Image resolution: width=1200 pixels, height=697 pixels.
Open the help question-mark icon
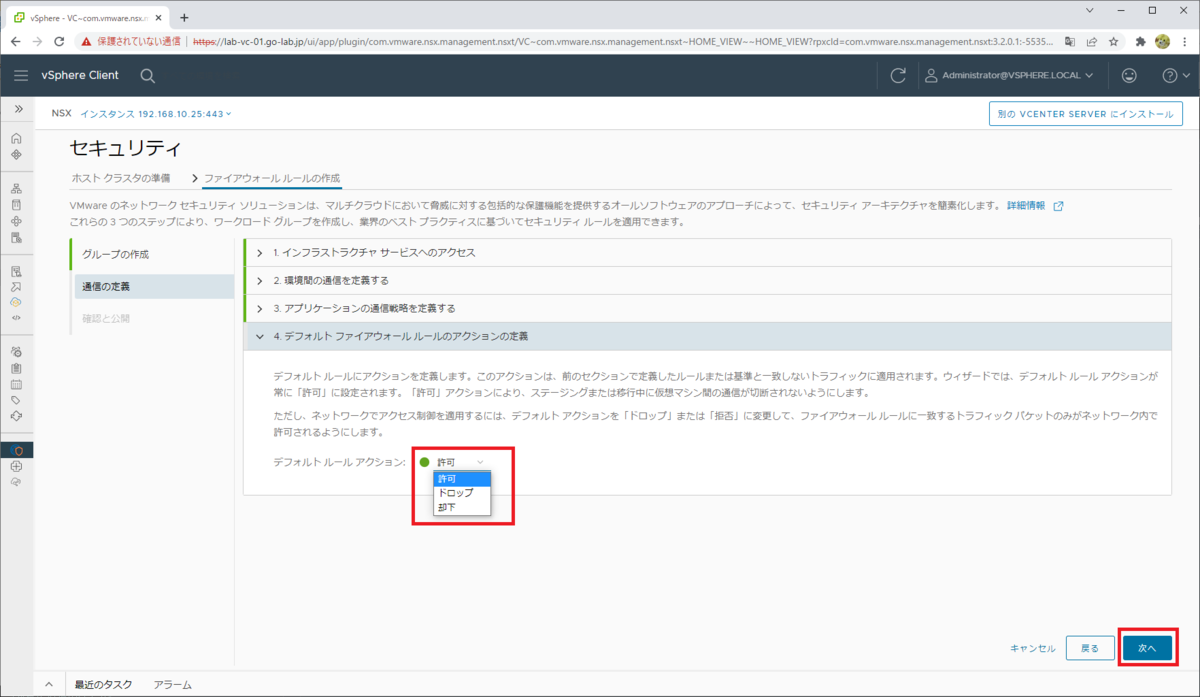[x=1170, y=76]
